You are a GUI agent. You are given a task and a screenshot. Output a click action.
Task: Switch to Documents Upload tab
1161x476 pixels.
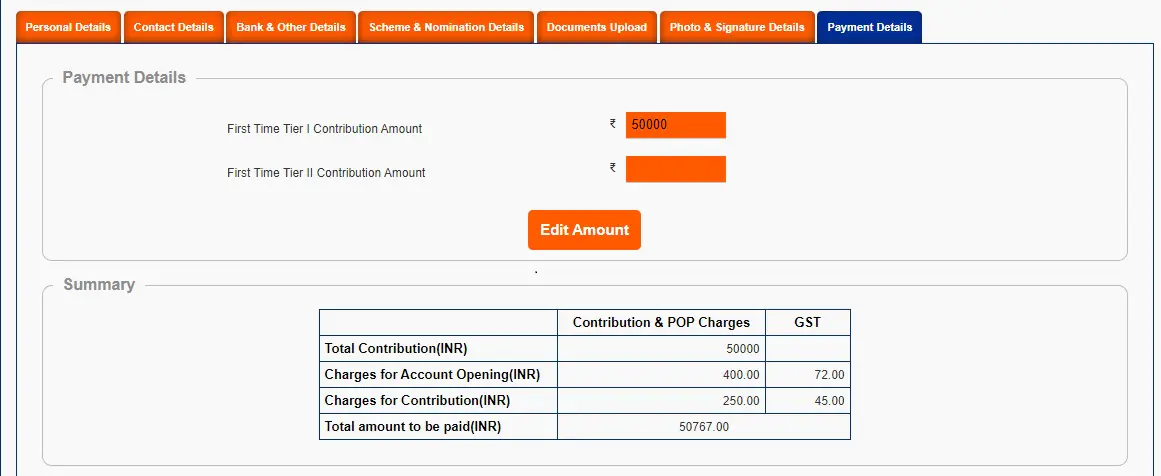(597, 27)
